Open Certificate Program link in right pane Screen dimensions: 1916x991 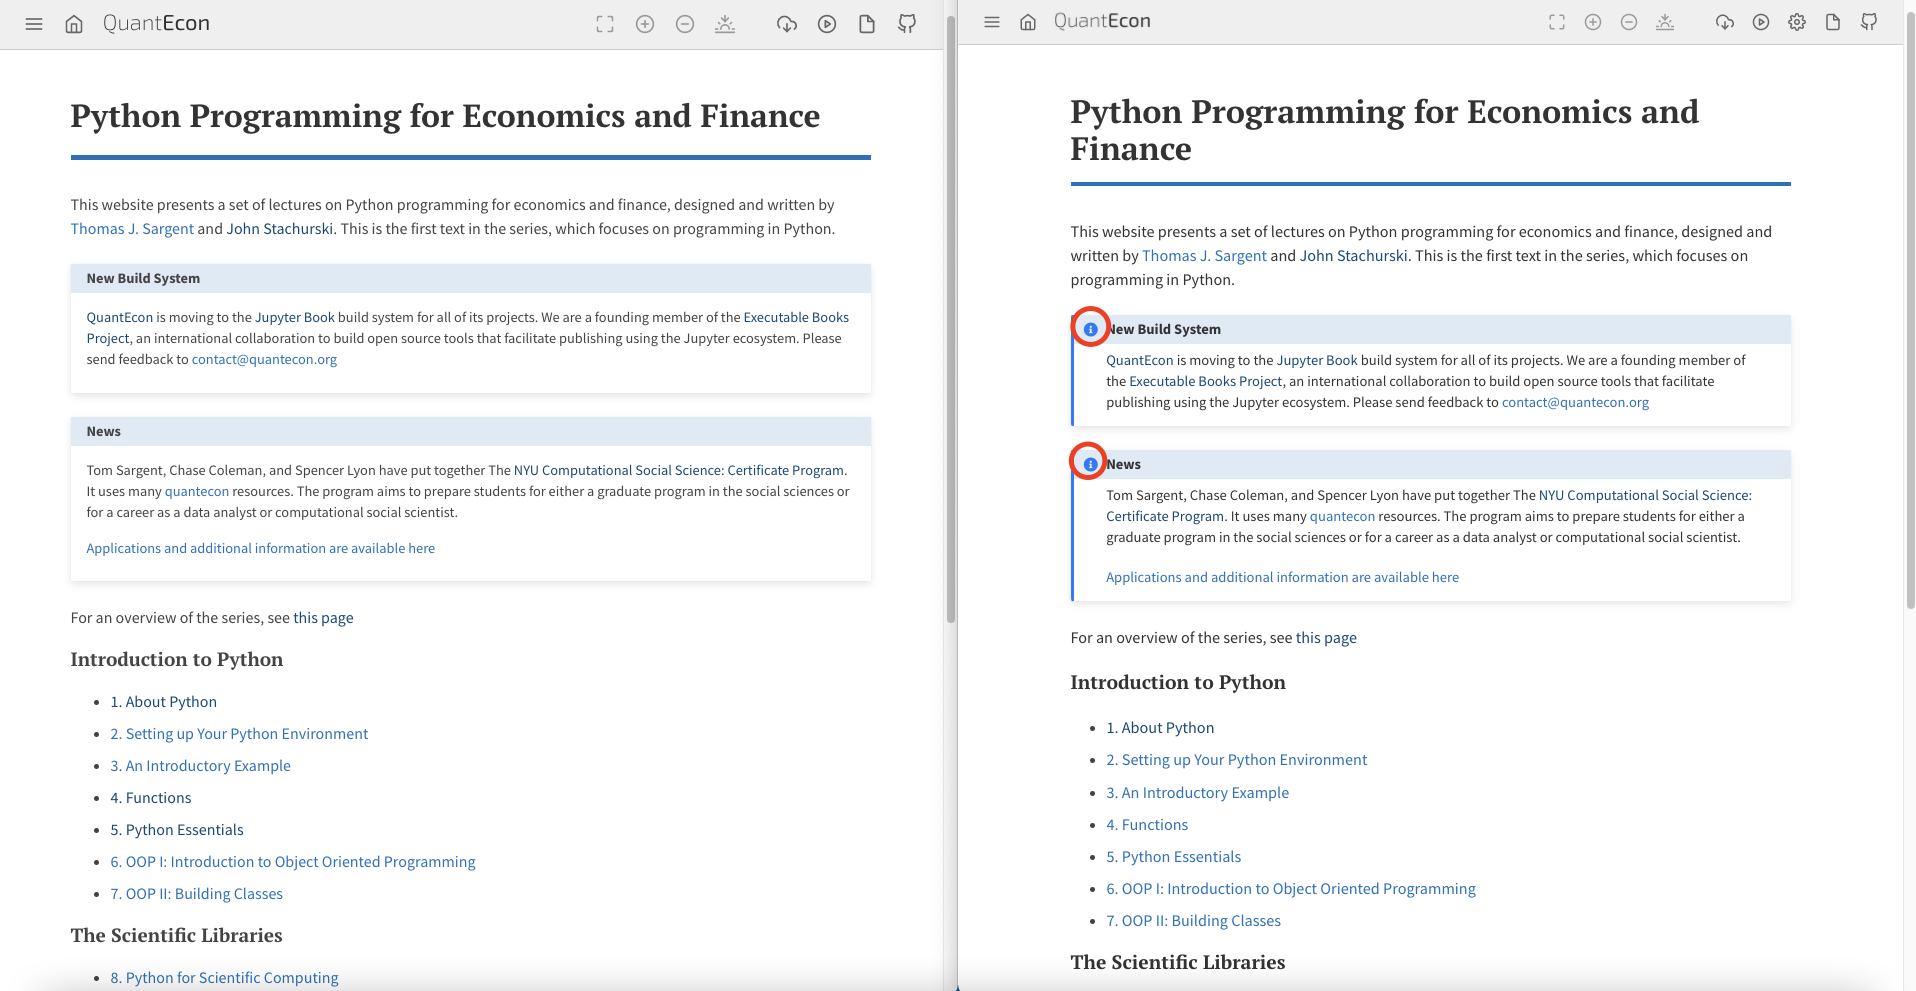tap(1165, 516)
